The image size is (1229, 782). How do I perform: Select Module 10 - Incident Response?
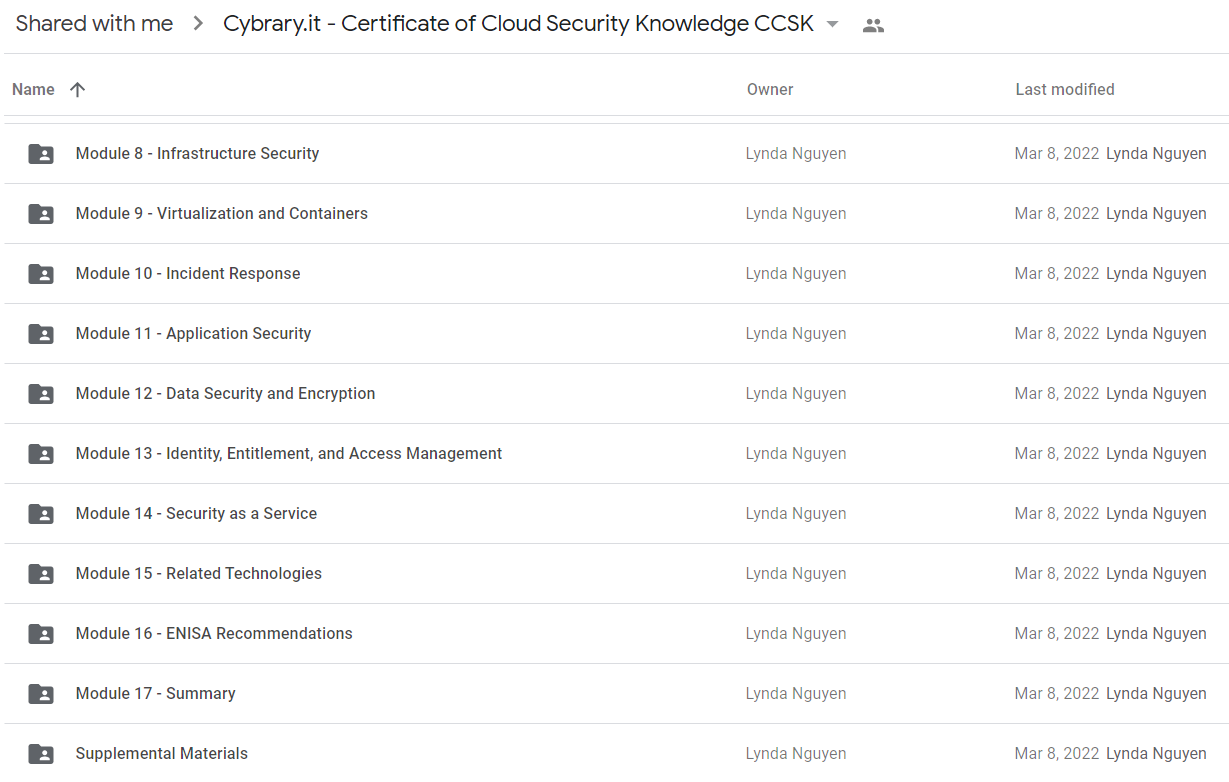point(188,273)
